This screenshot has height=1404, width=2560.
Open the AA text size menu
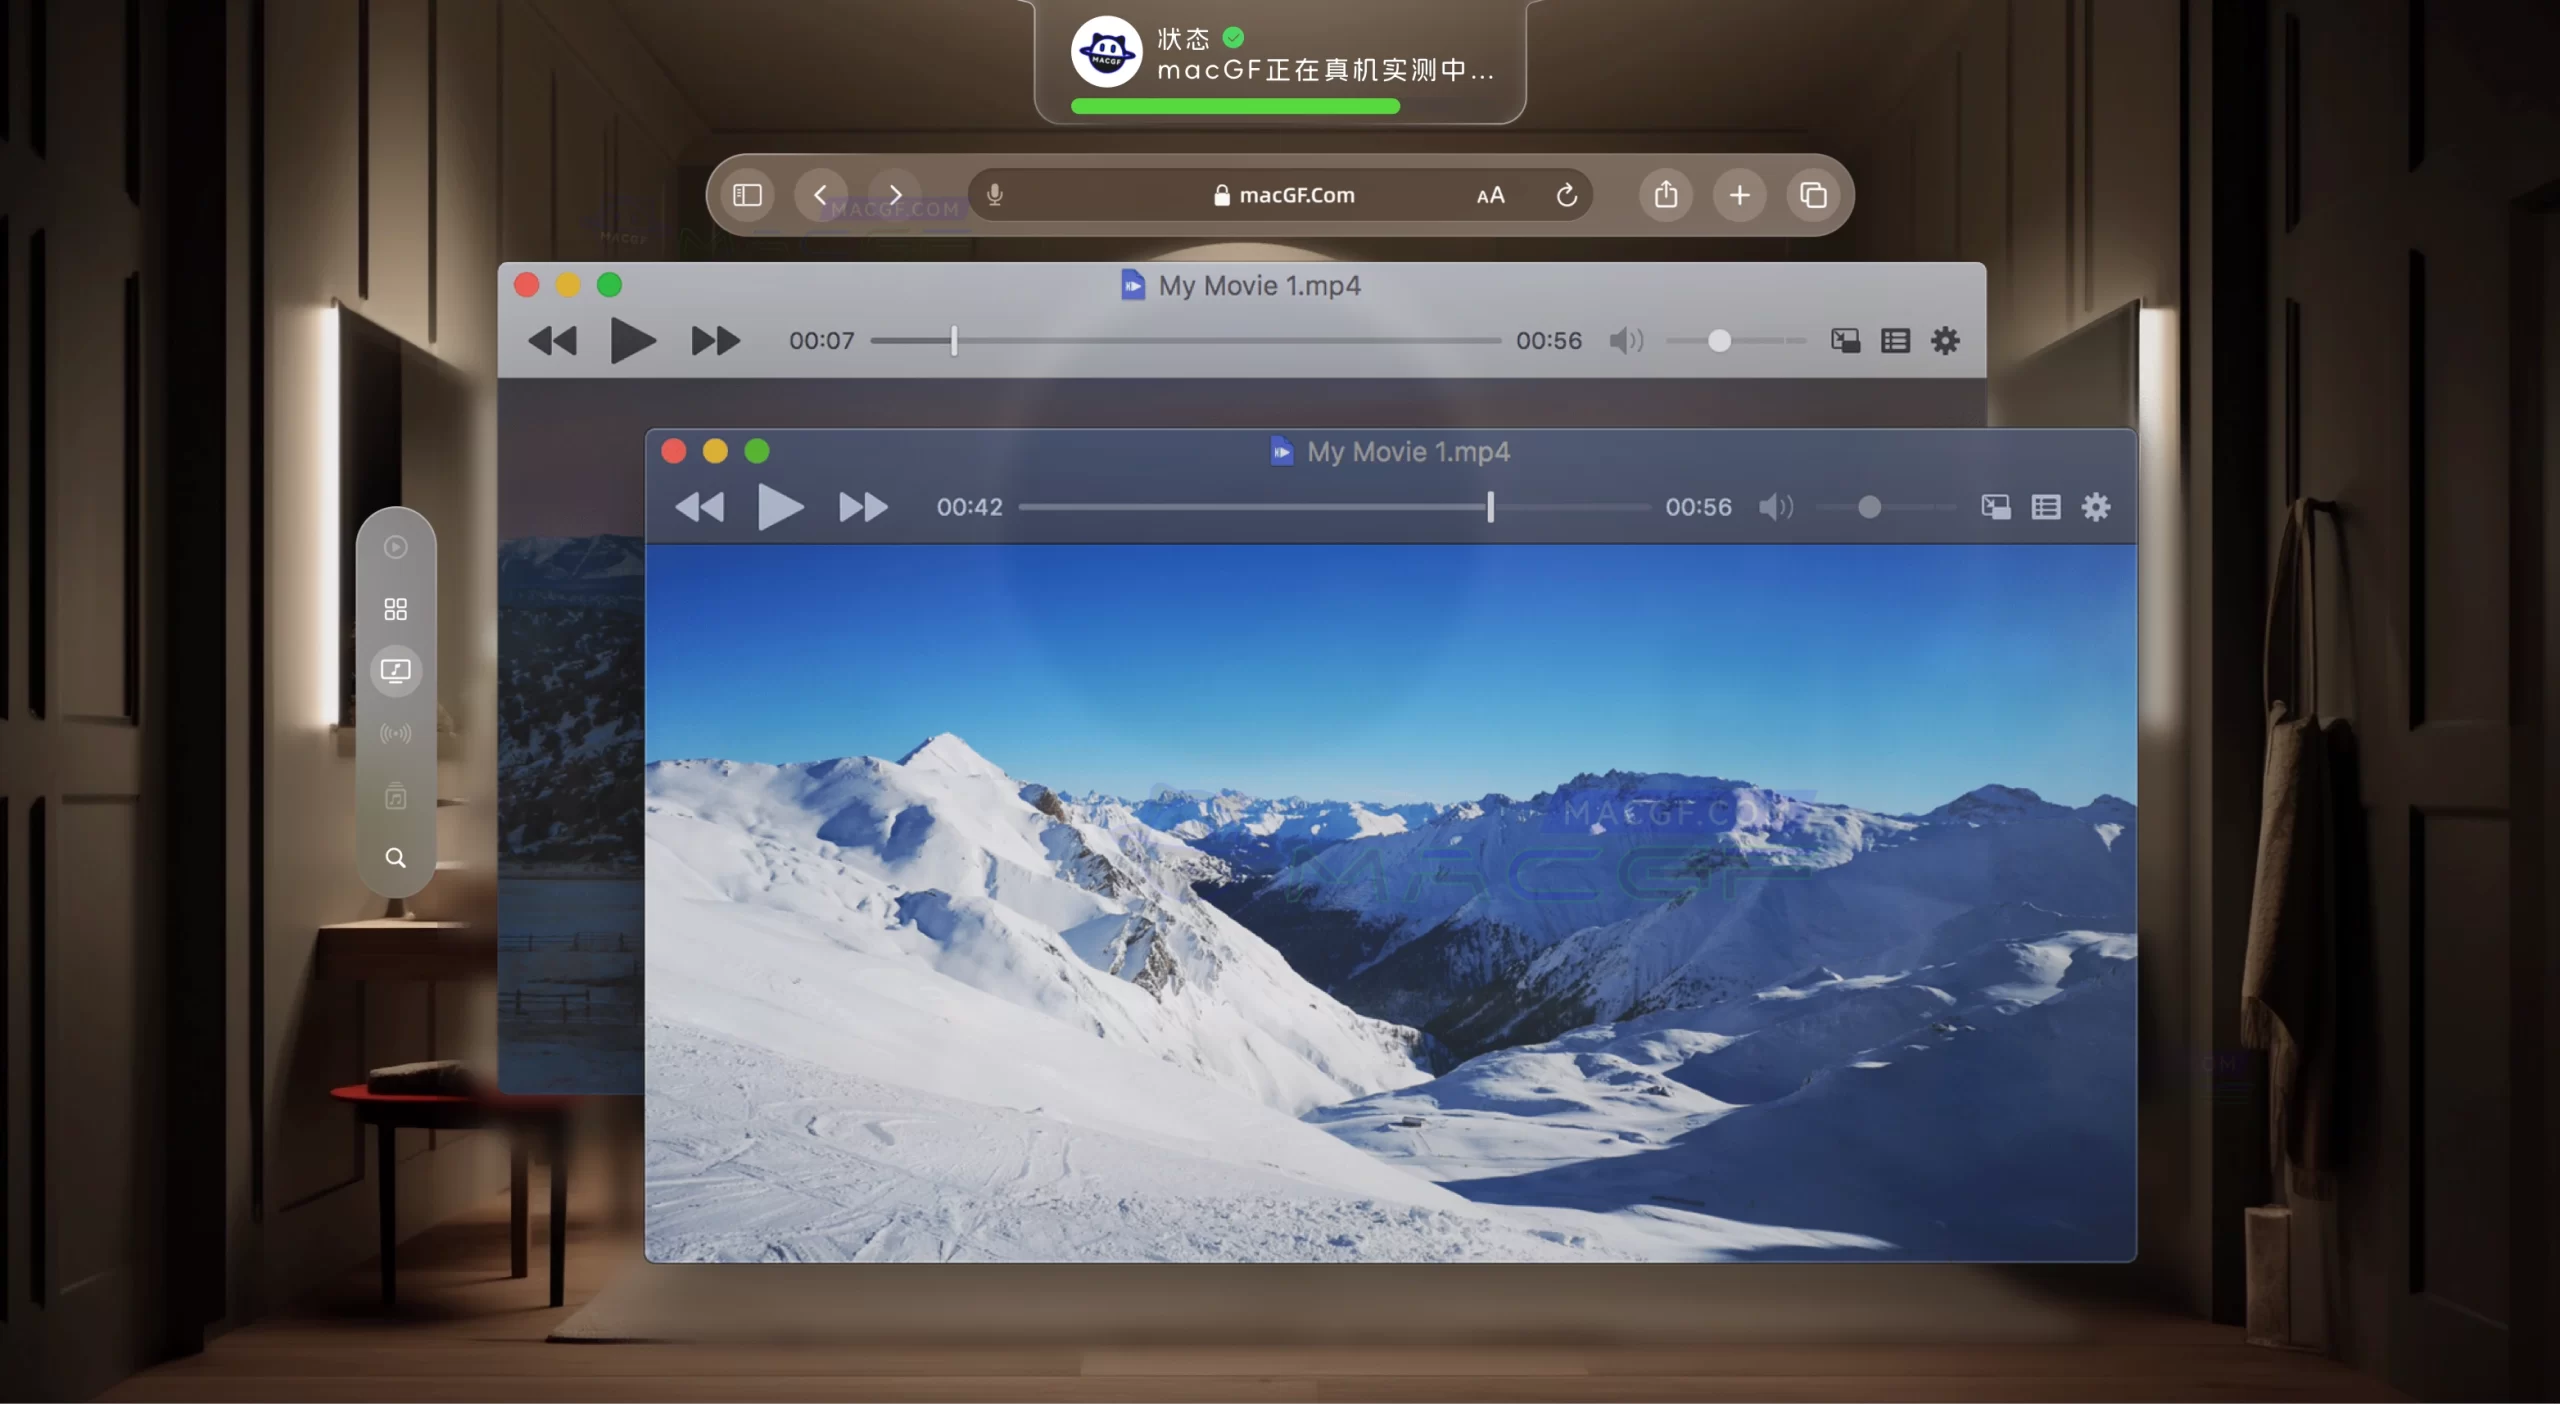point(1489,195)
